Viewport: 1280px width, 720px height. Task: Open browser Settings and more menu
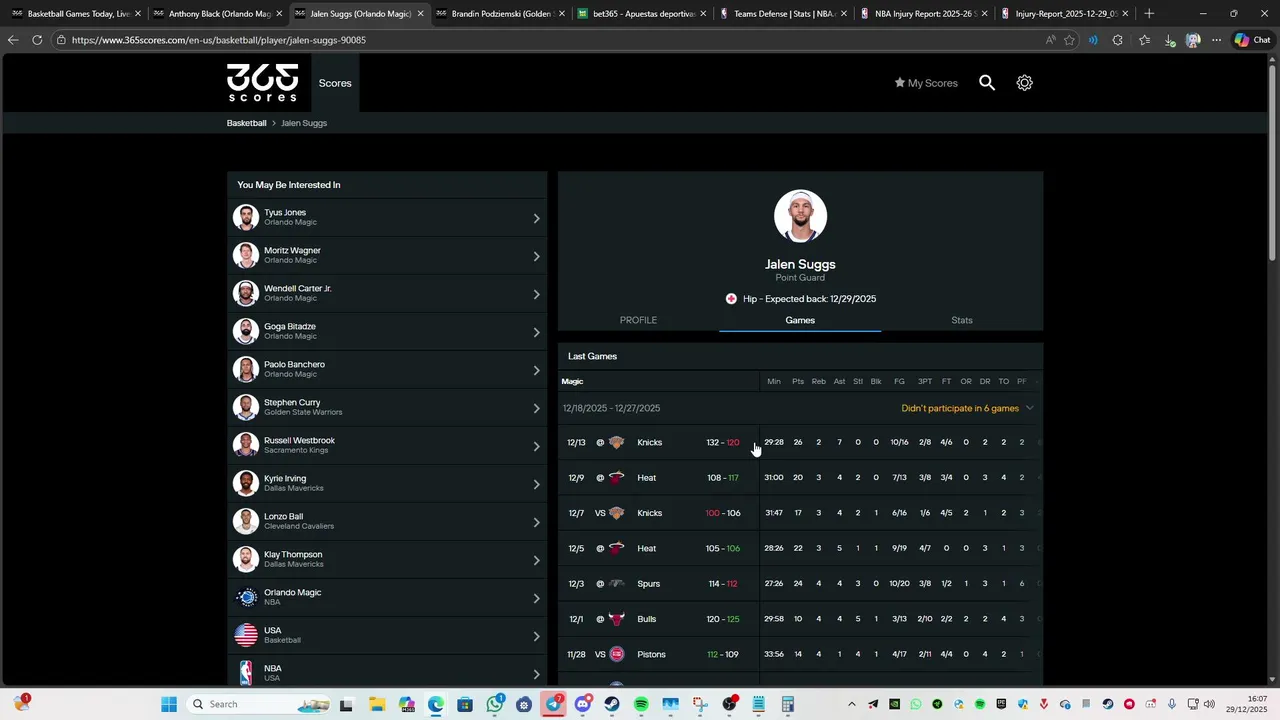click(1216, 40)
